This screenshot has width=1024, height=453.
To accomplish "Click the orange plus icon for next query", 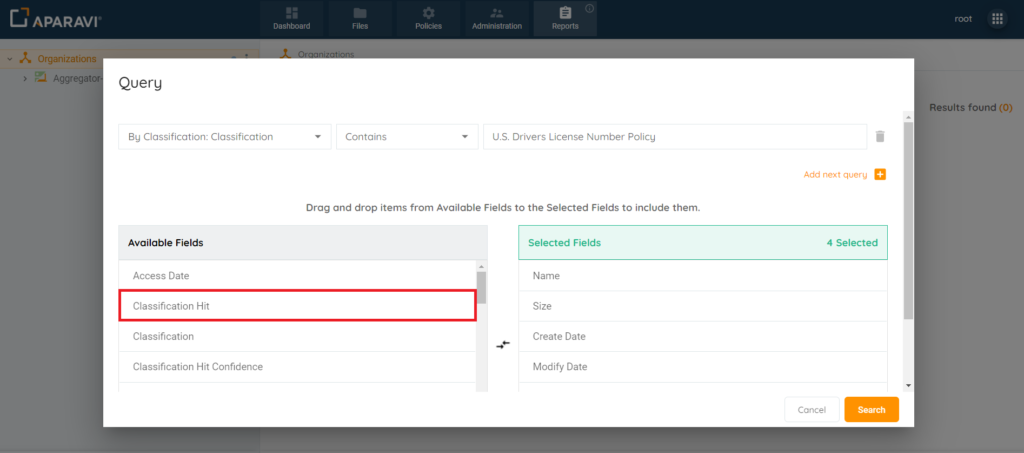I will [x=880, y=175].
